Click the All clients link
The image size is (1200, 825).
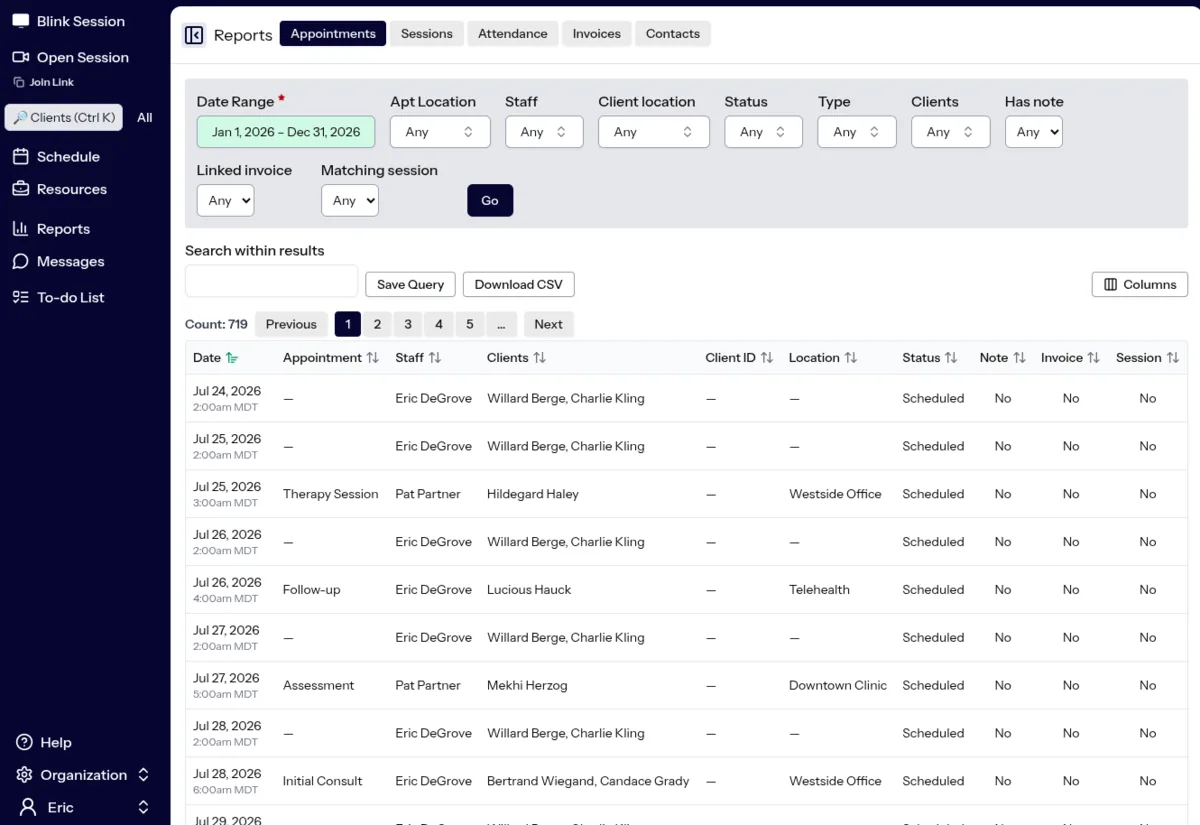145,117
